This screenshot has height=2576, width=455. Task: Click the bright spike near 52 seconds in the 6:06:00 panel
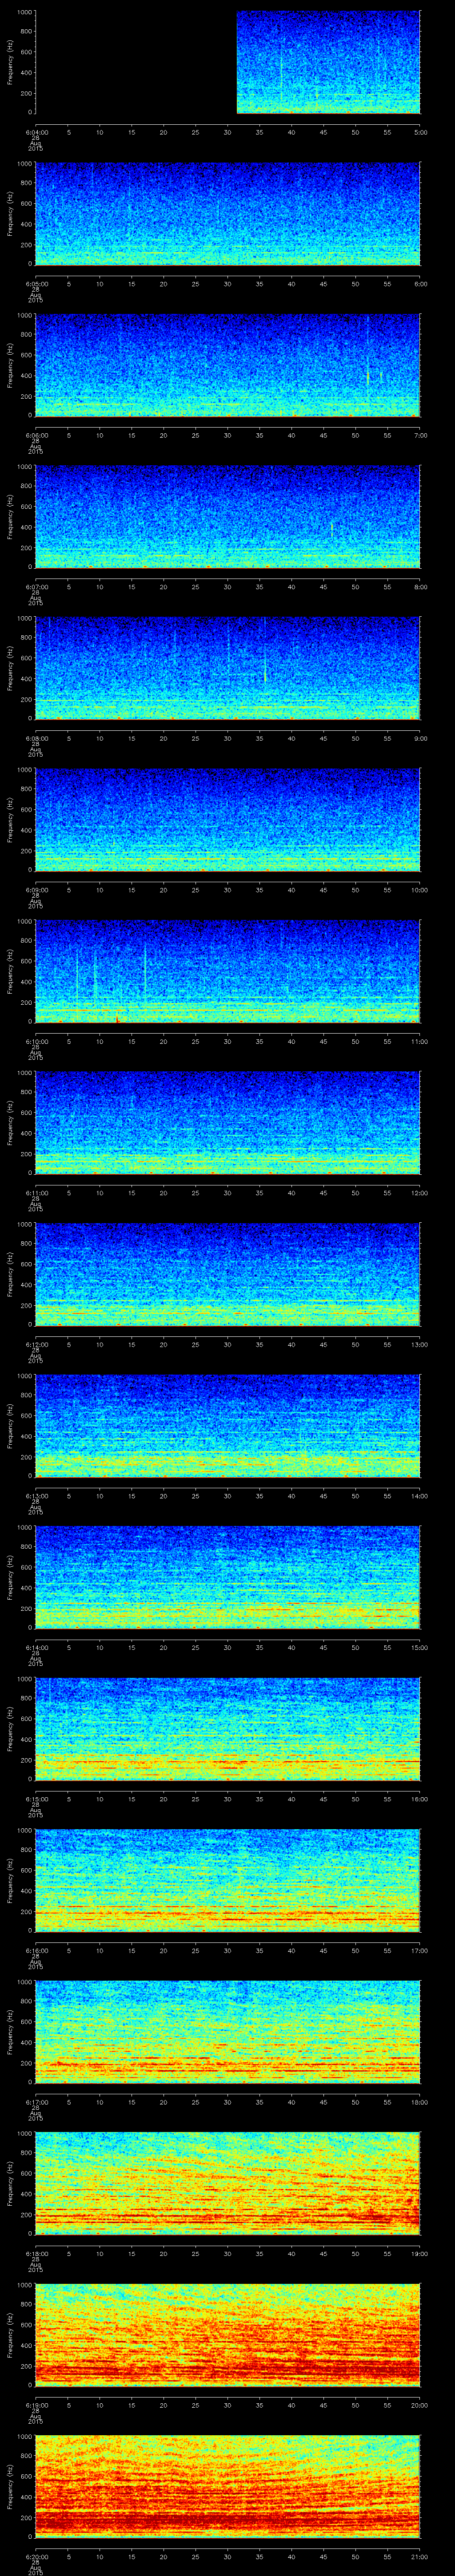tap(368, 377)
